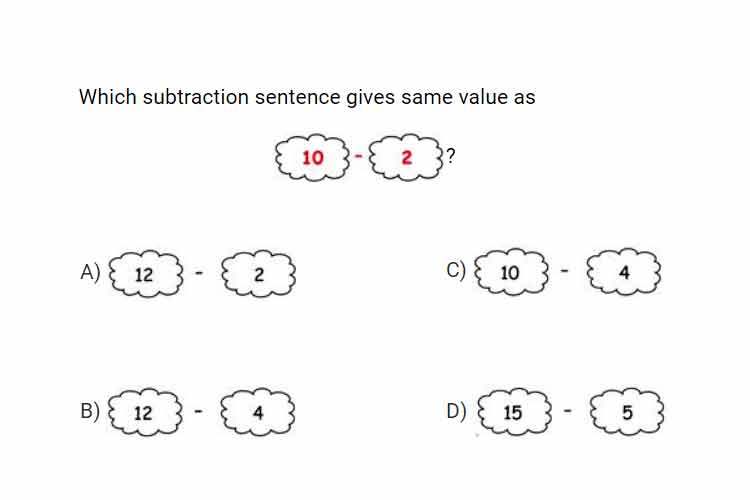Click the 4 cloud in option B
The width and height of the screenshot is (750, 500).
[258, 411]
